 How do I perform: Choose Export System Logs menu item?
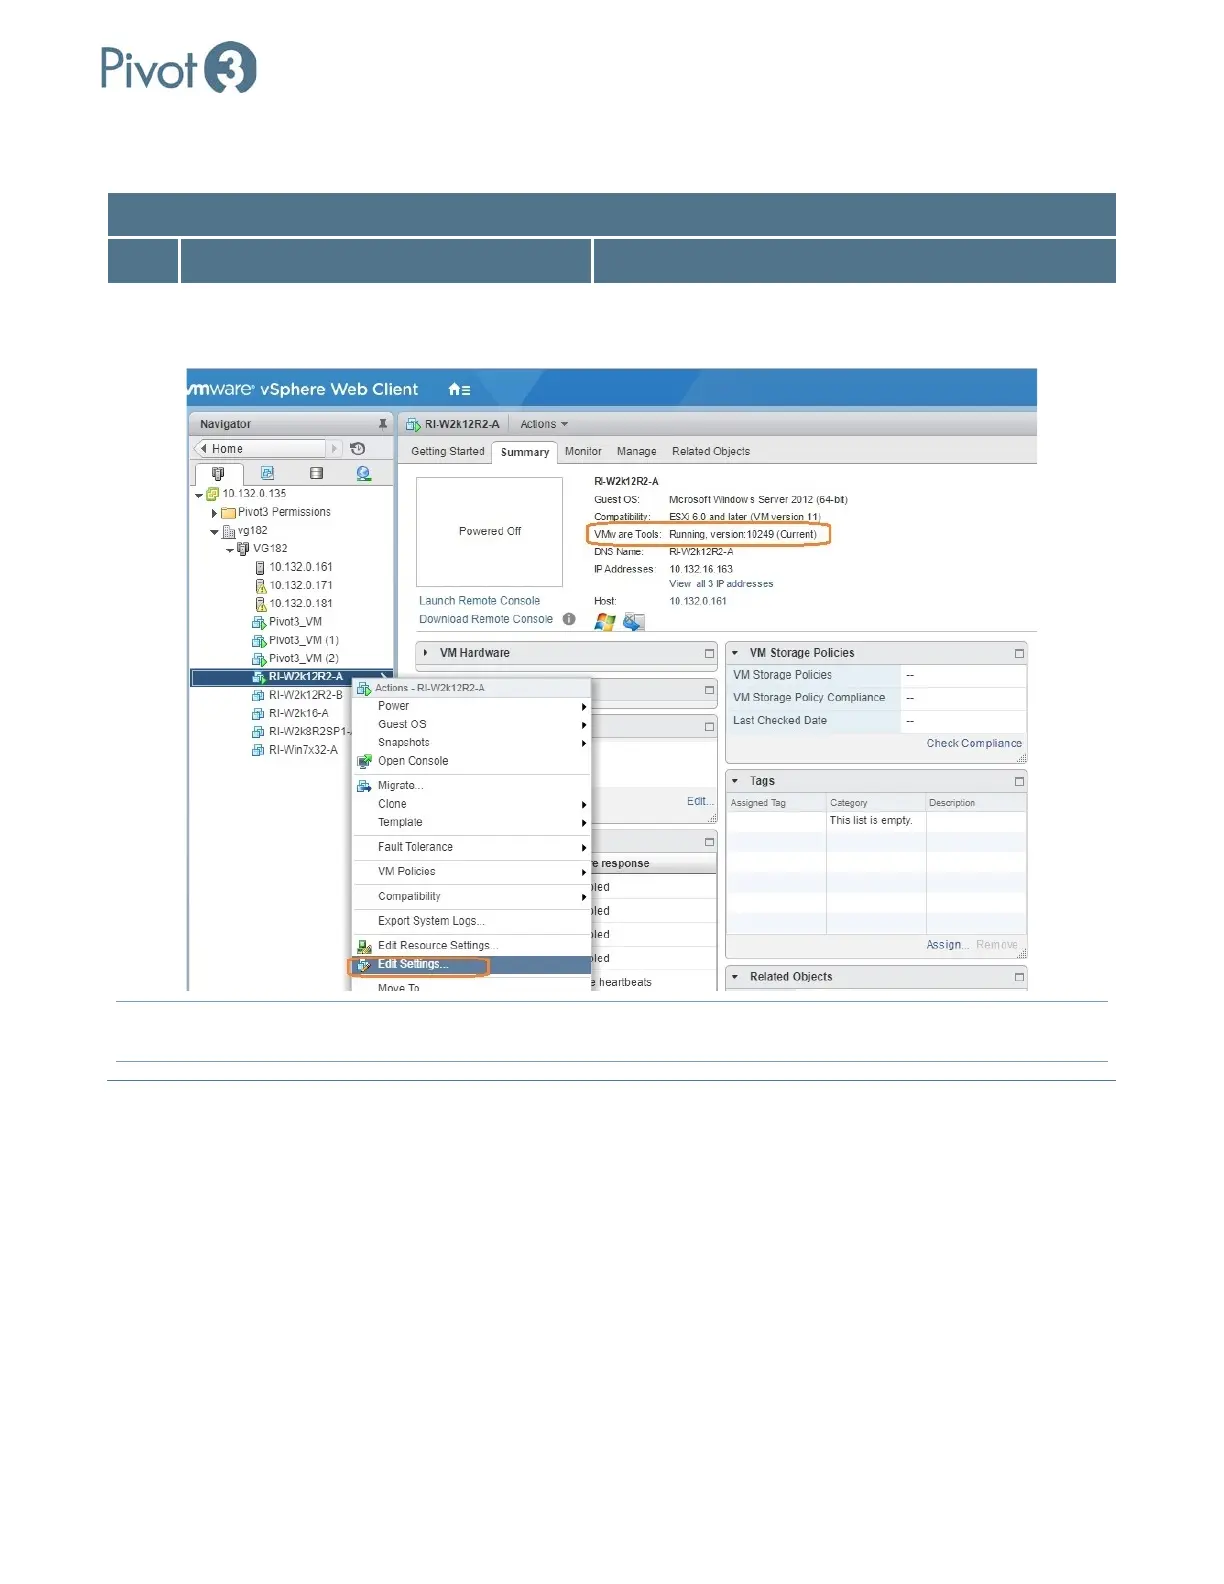click(472, 922)
